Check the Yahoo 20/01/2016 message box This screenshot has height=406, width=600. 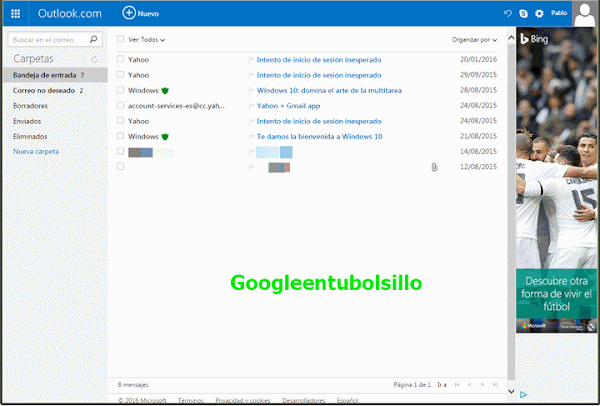pyautogui.click(x=120, y=59)
